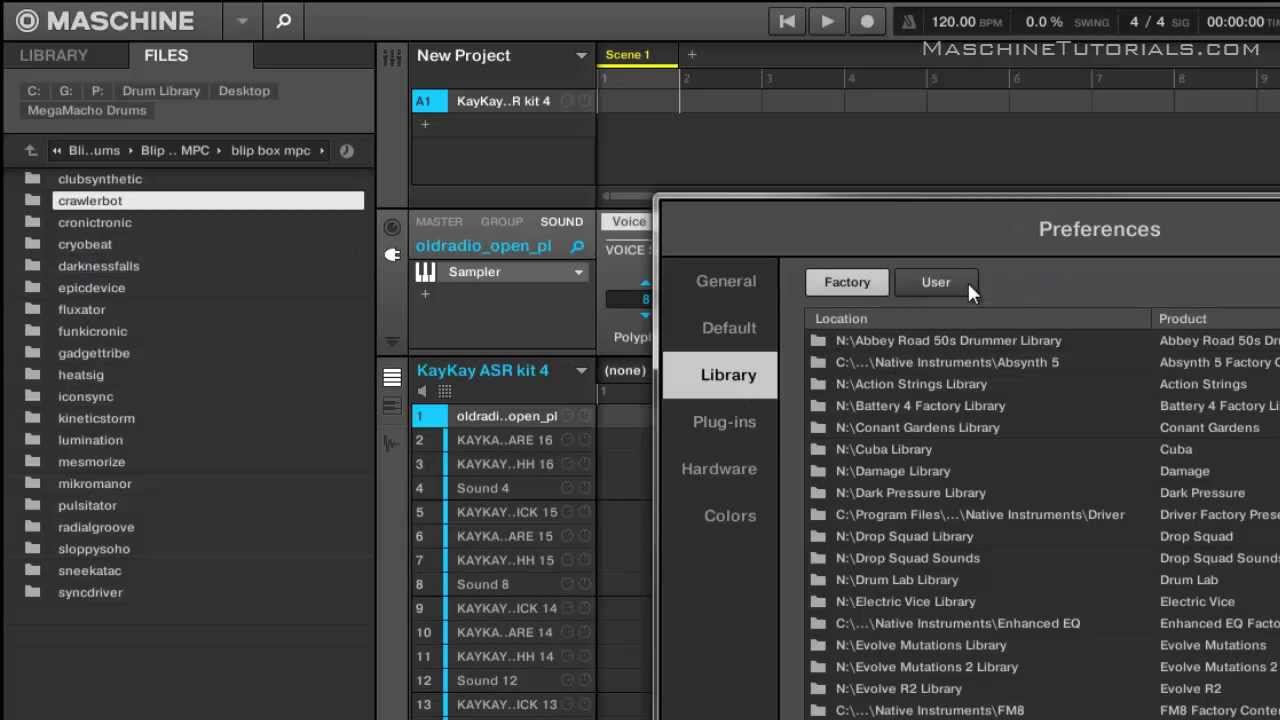
Task: Switch to SOUND level tab
Action: coord(562,222)
